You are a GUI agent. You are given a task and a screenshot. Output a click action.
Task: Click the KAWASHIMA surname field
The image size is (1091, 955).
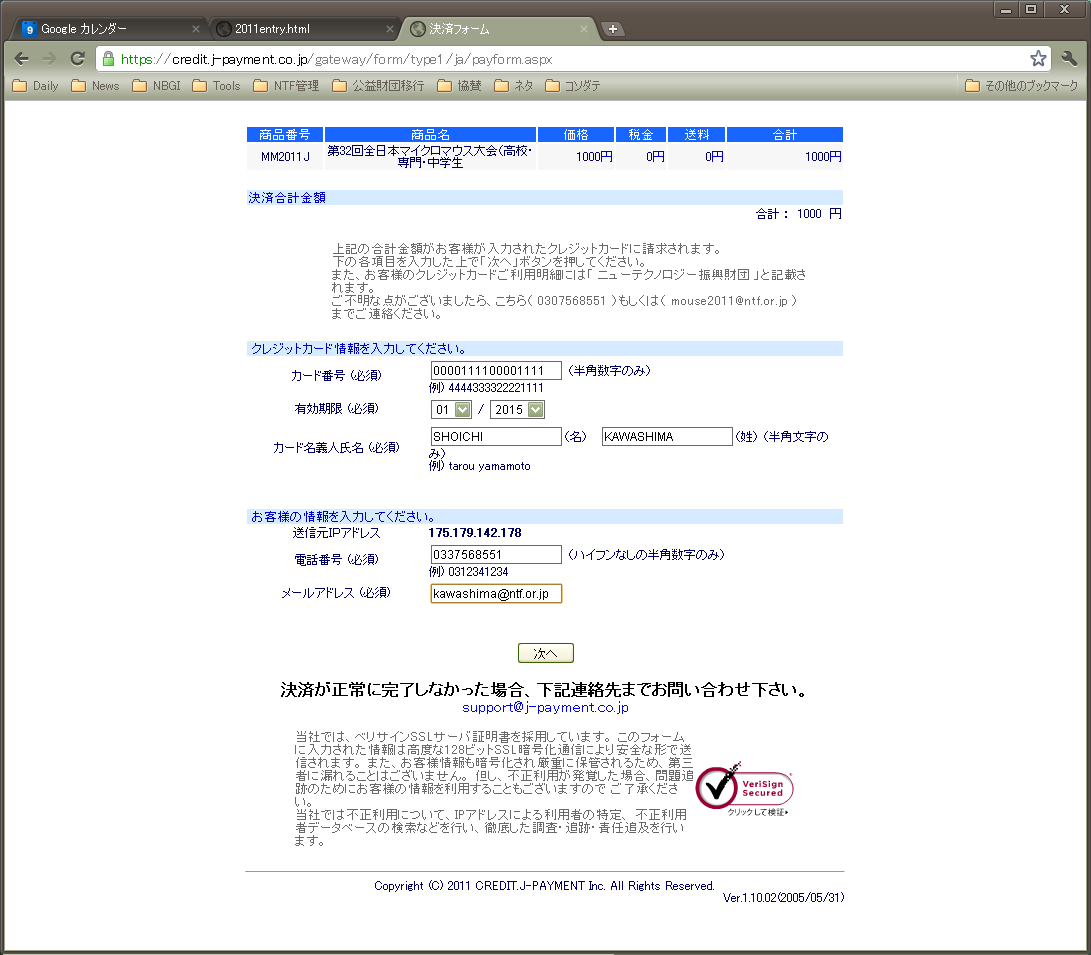667,437
